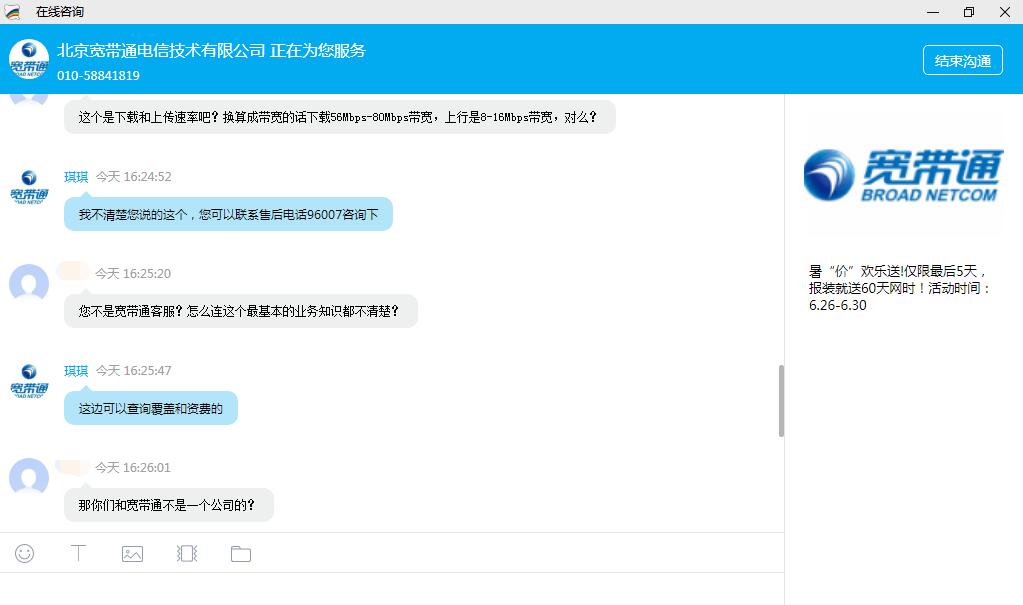Open the Broad Netcom banner image

[x=903, y=176]
